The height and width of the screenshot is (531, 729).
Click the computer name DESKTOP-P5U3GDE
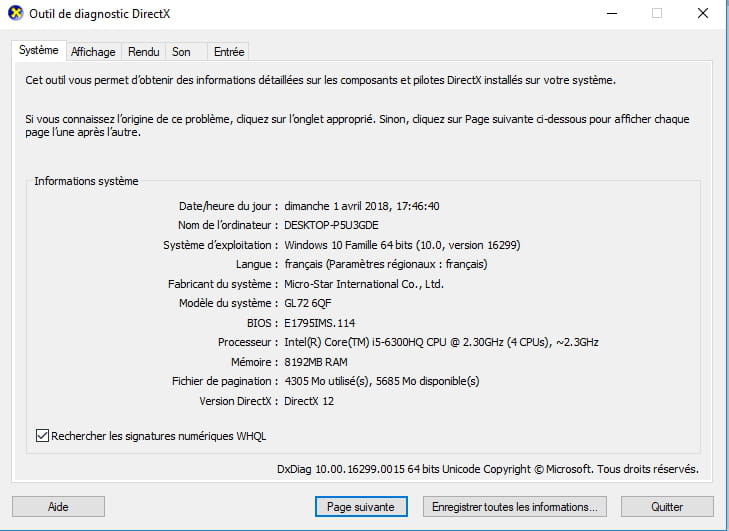coord(331,225)
